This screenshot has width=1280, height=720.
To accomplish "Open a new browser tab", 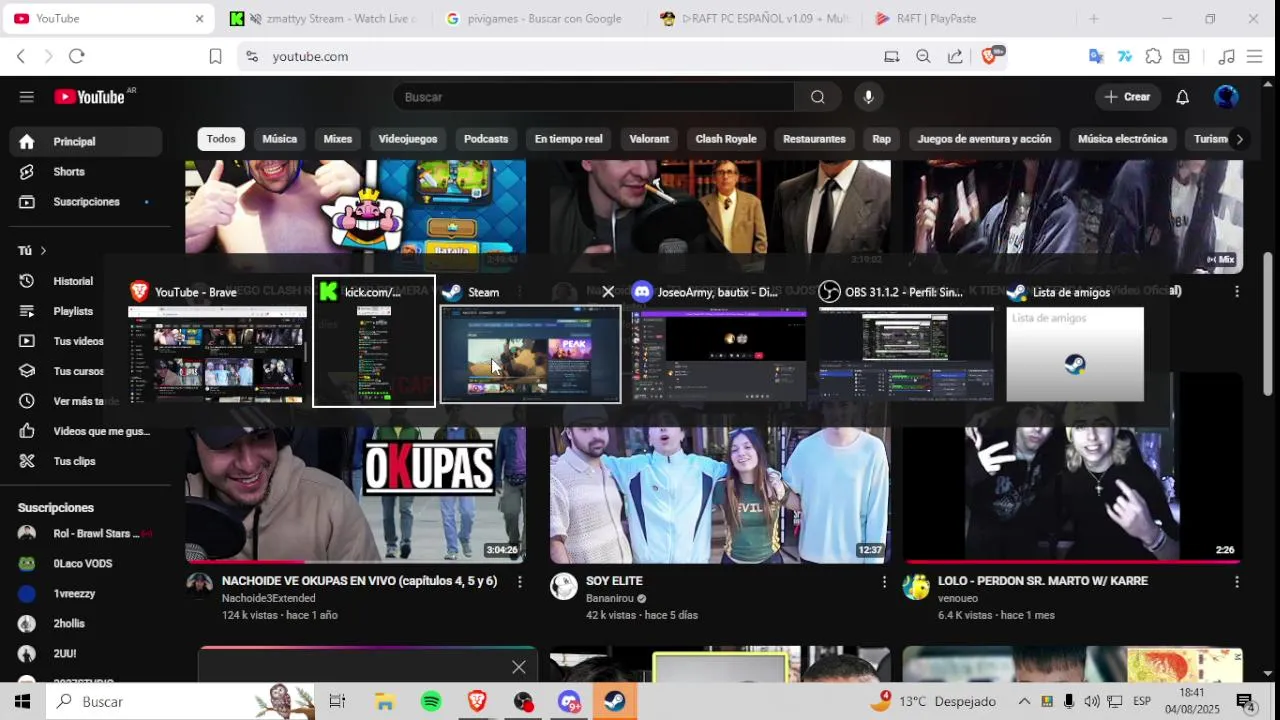I will coord(1094,19).
